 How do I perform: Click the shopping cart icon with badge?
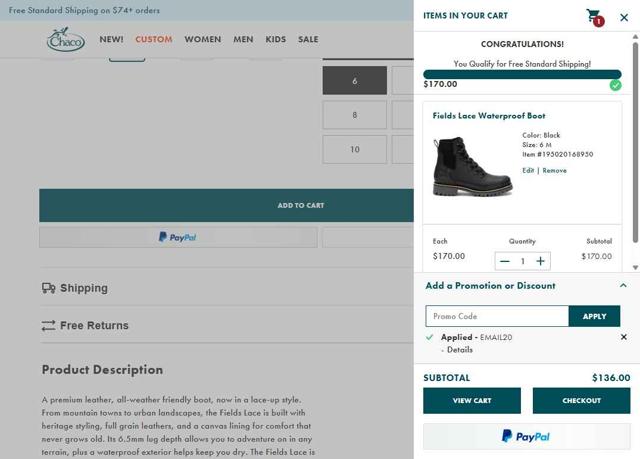pos(595,17)
